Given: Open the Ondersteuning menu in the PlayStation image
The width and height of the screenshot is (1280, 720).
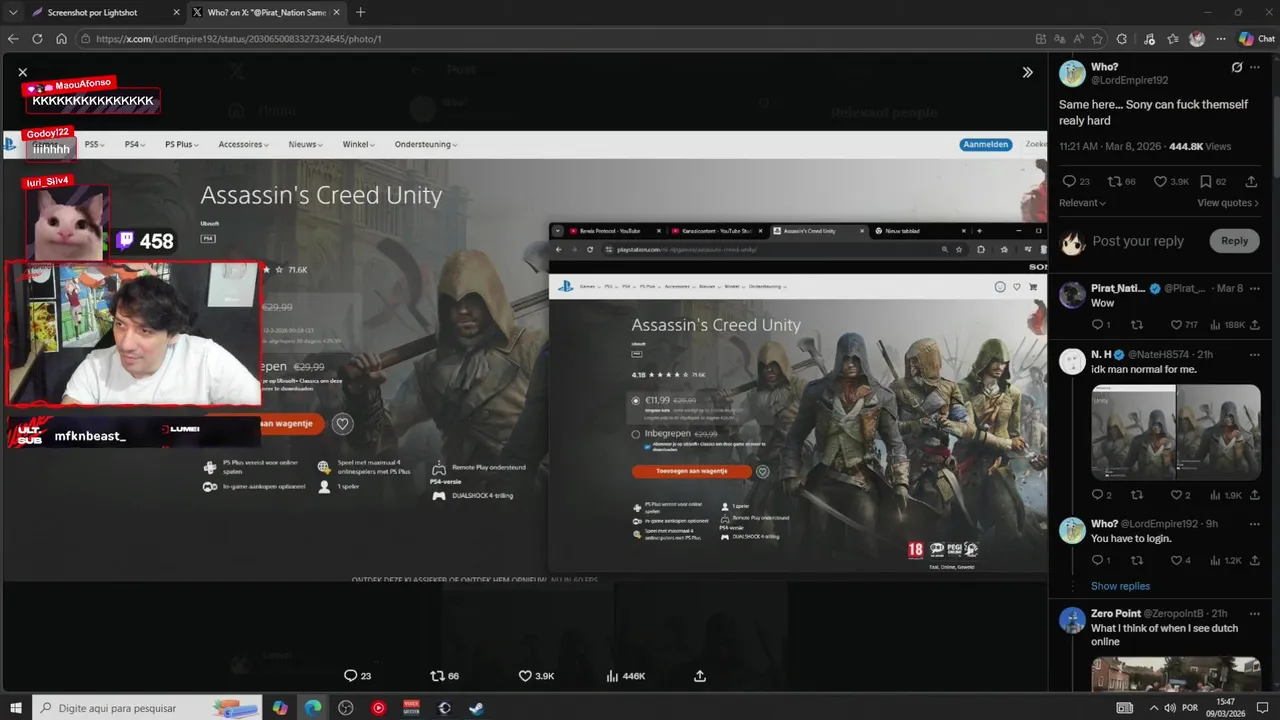Looking at the screenshot, I should (426, 144).
